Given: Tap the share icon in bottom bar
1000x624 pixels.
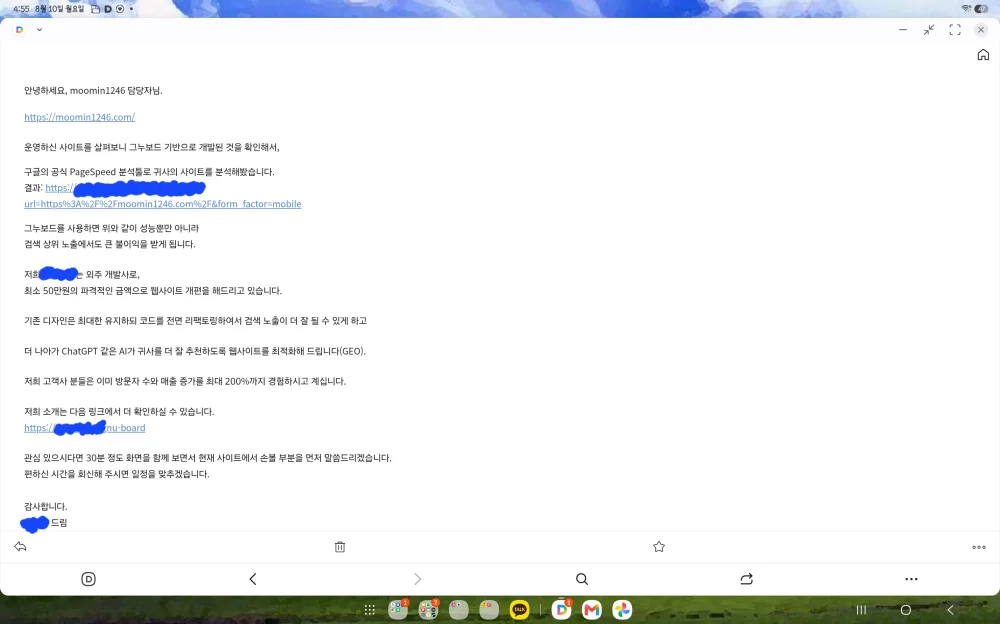Looking at the screenshot, I should tap(747, 579).
